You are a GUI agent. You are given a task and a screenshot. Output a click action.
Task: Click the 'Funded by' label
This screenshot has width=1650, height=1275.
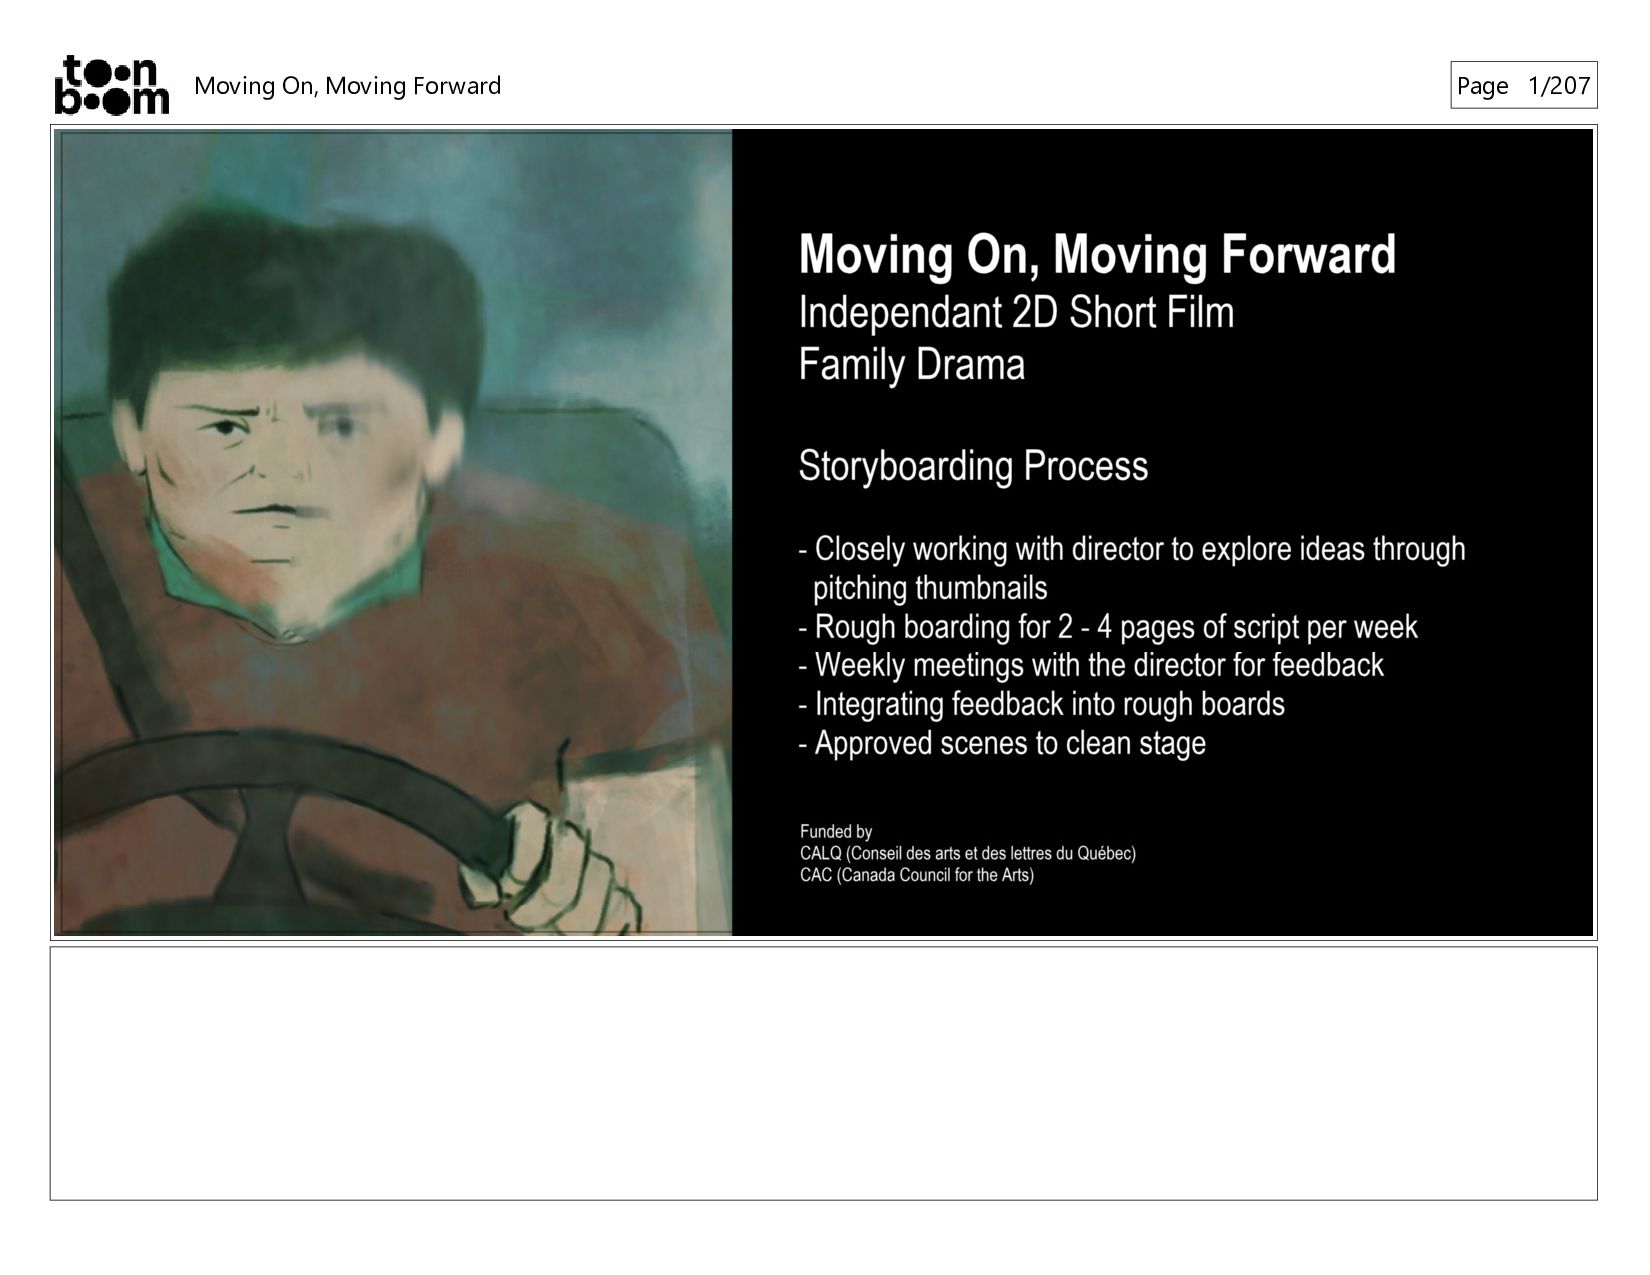[x=836, y=832]
